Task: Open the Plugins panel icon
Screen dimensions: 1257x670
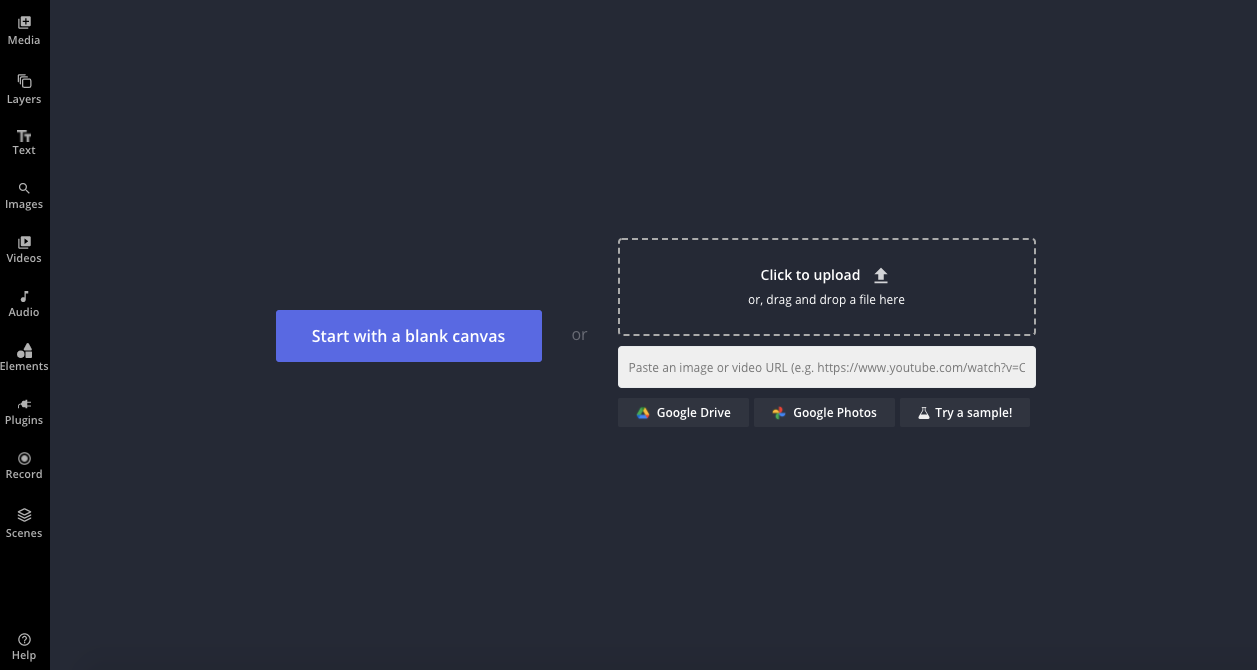Action: click(x=24, y=404)
